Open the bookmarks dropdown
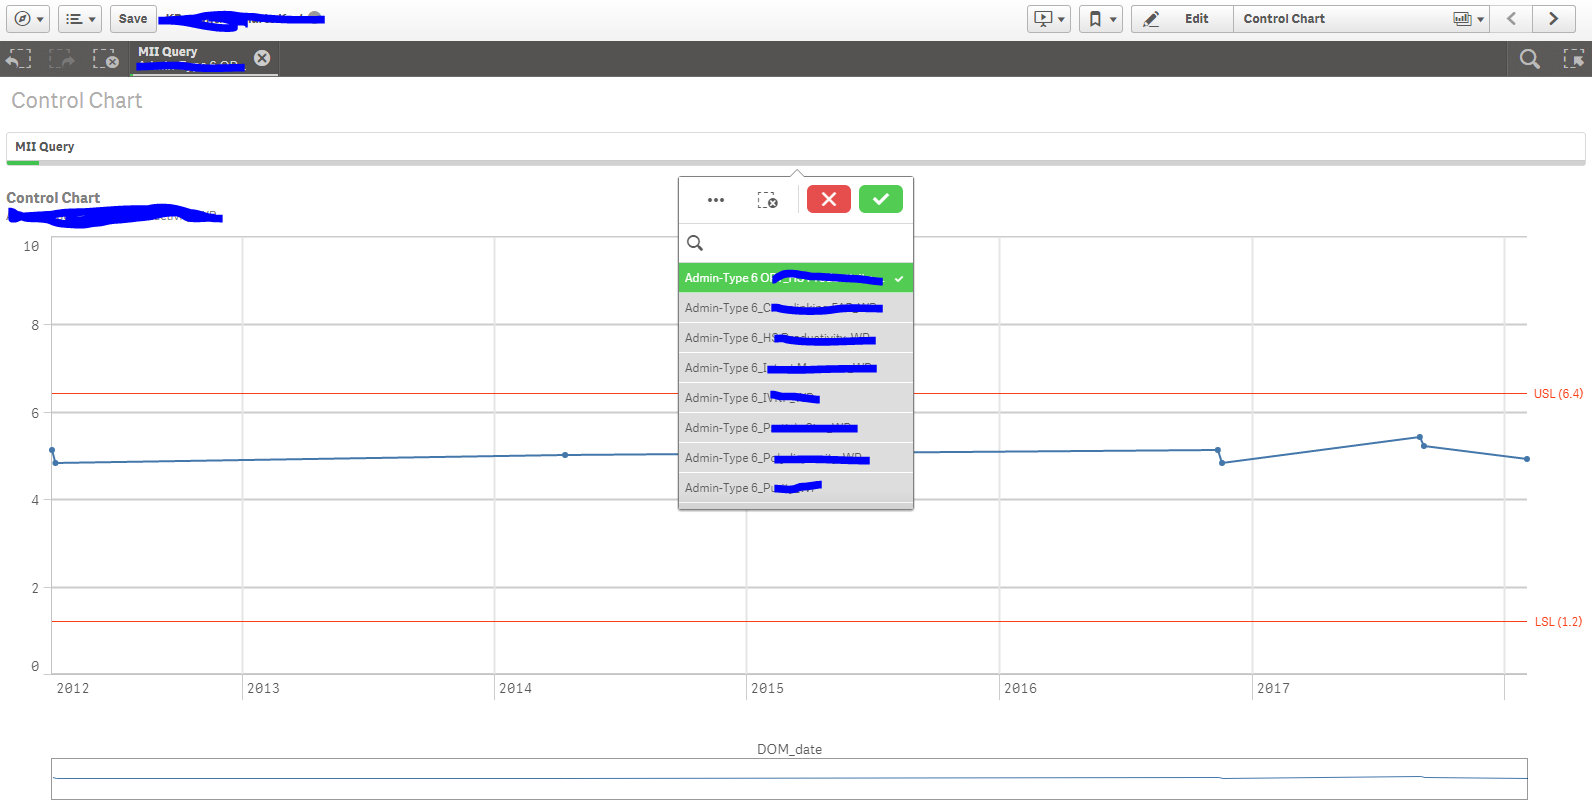This screenshot has width=1592, height=806. [x=1101, y=19]
